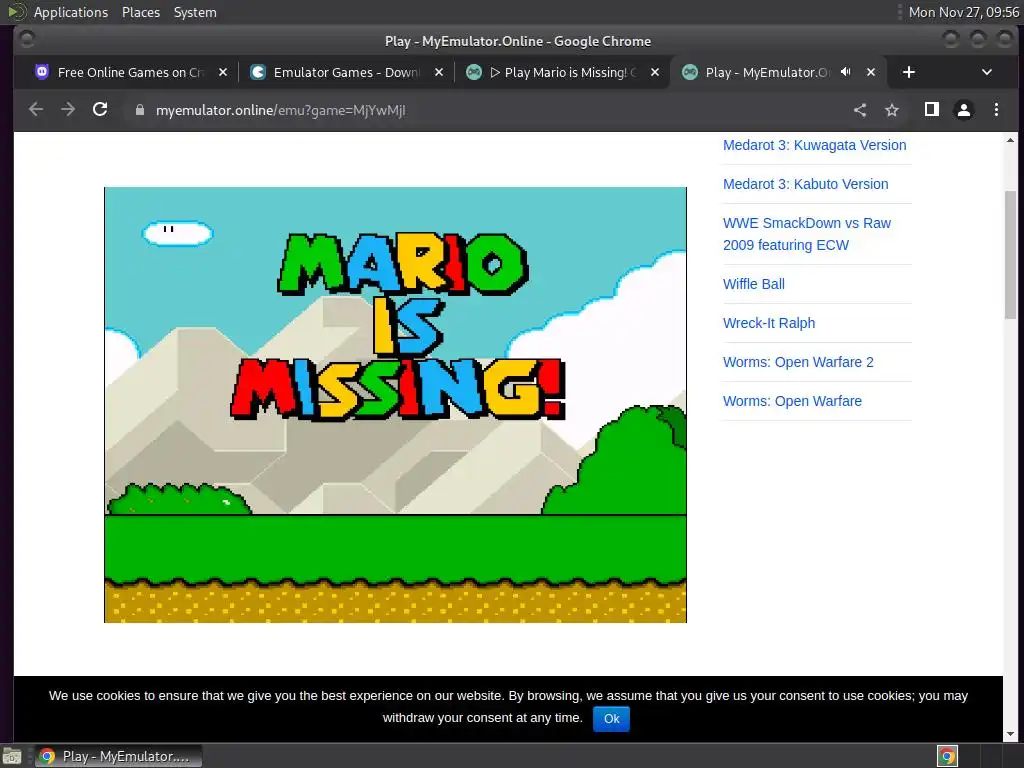The image size is (1024, 768).
Task: Select the Play - MyEmulator.Online tab
Action: (x=767, y=72)
